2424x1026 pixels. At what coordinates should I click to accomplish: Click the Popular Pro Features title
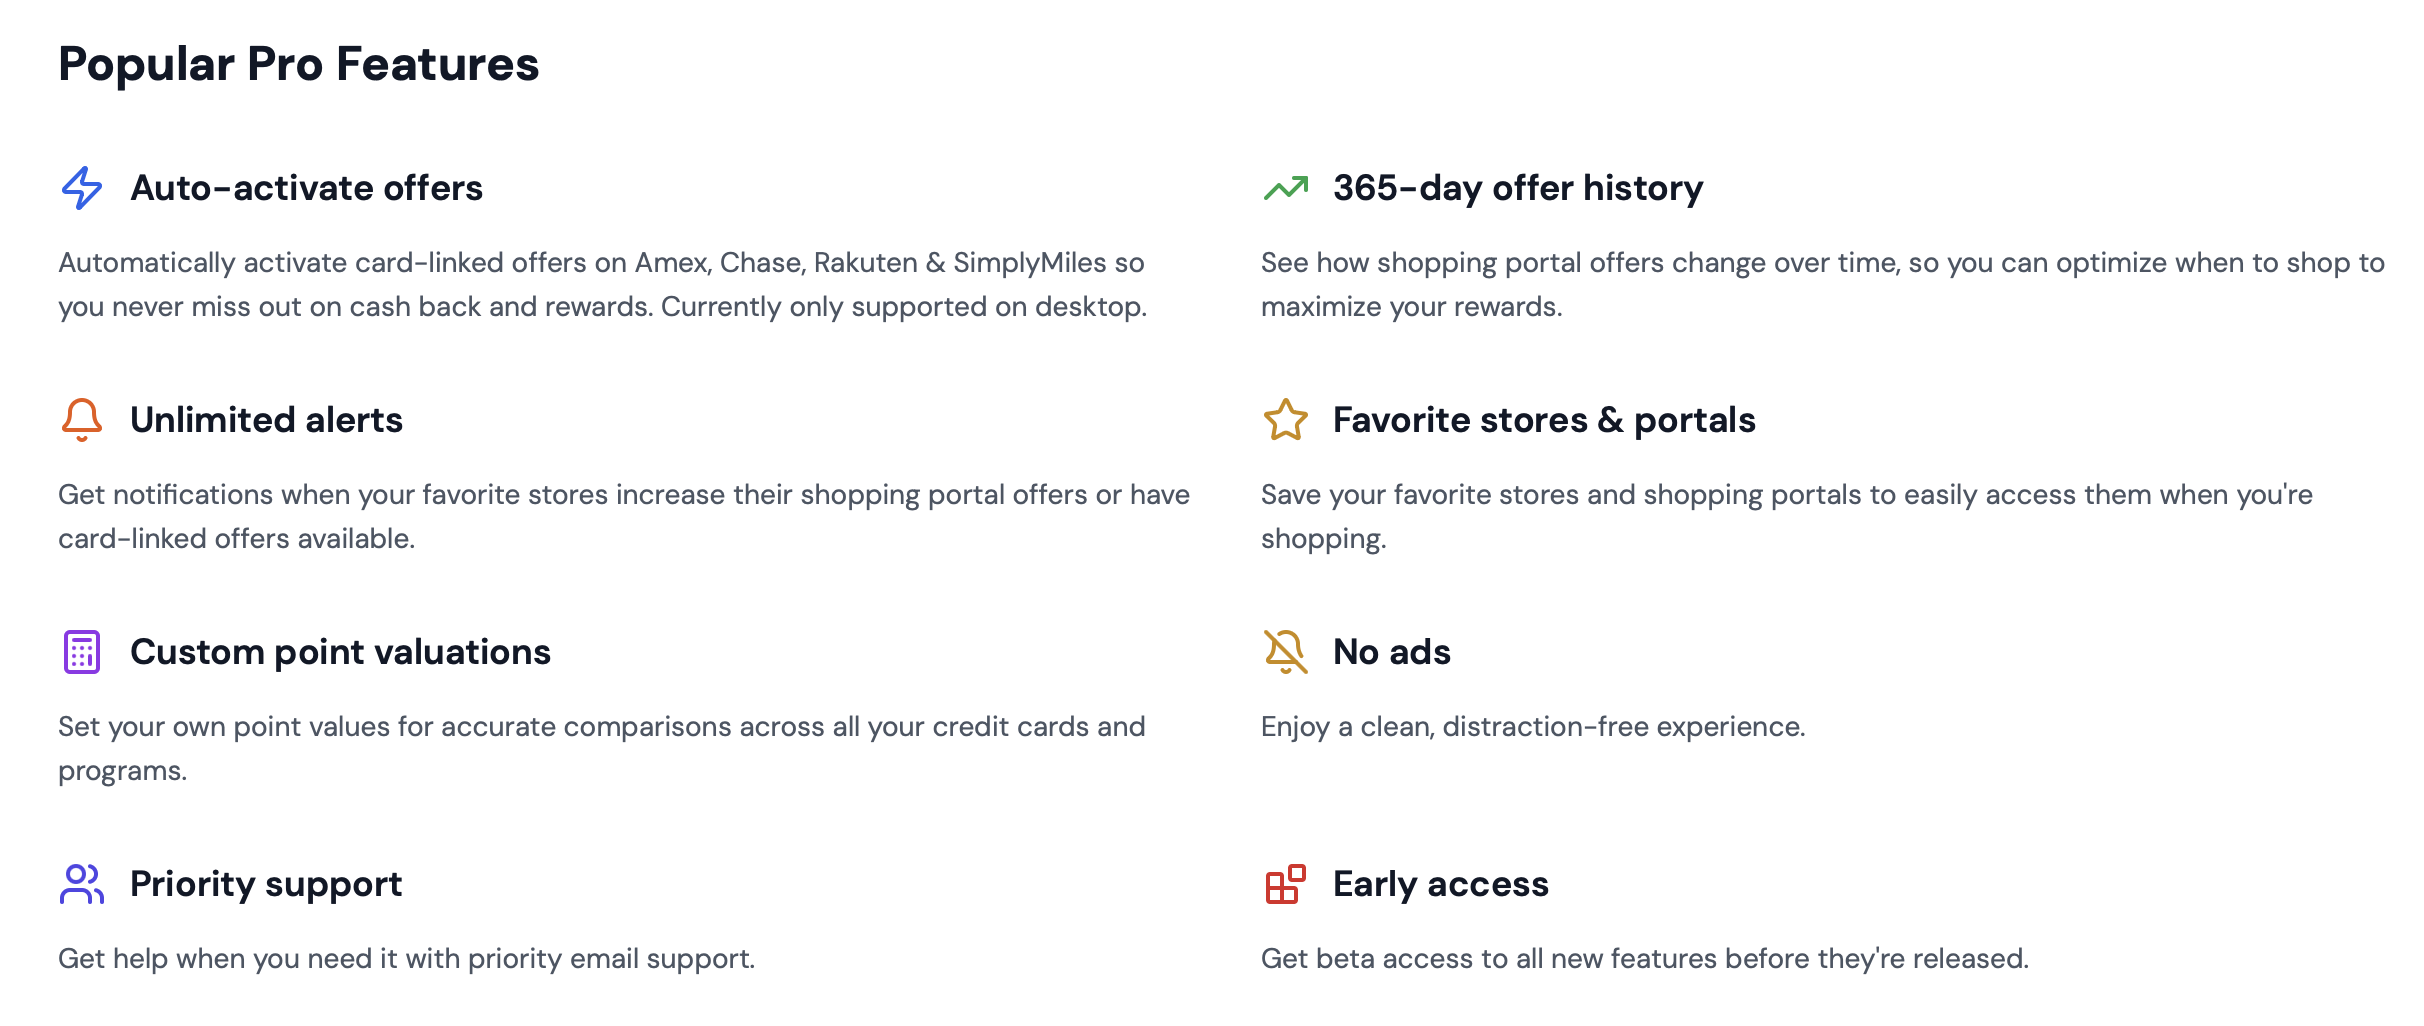tap(298, 64)
